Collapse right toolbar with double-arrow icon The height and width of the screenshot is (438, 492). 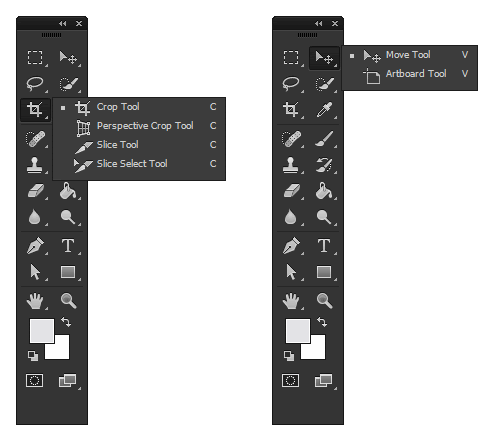coord(319,23)
